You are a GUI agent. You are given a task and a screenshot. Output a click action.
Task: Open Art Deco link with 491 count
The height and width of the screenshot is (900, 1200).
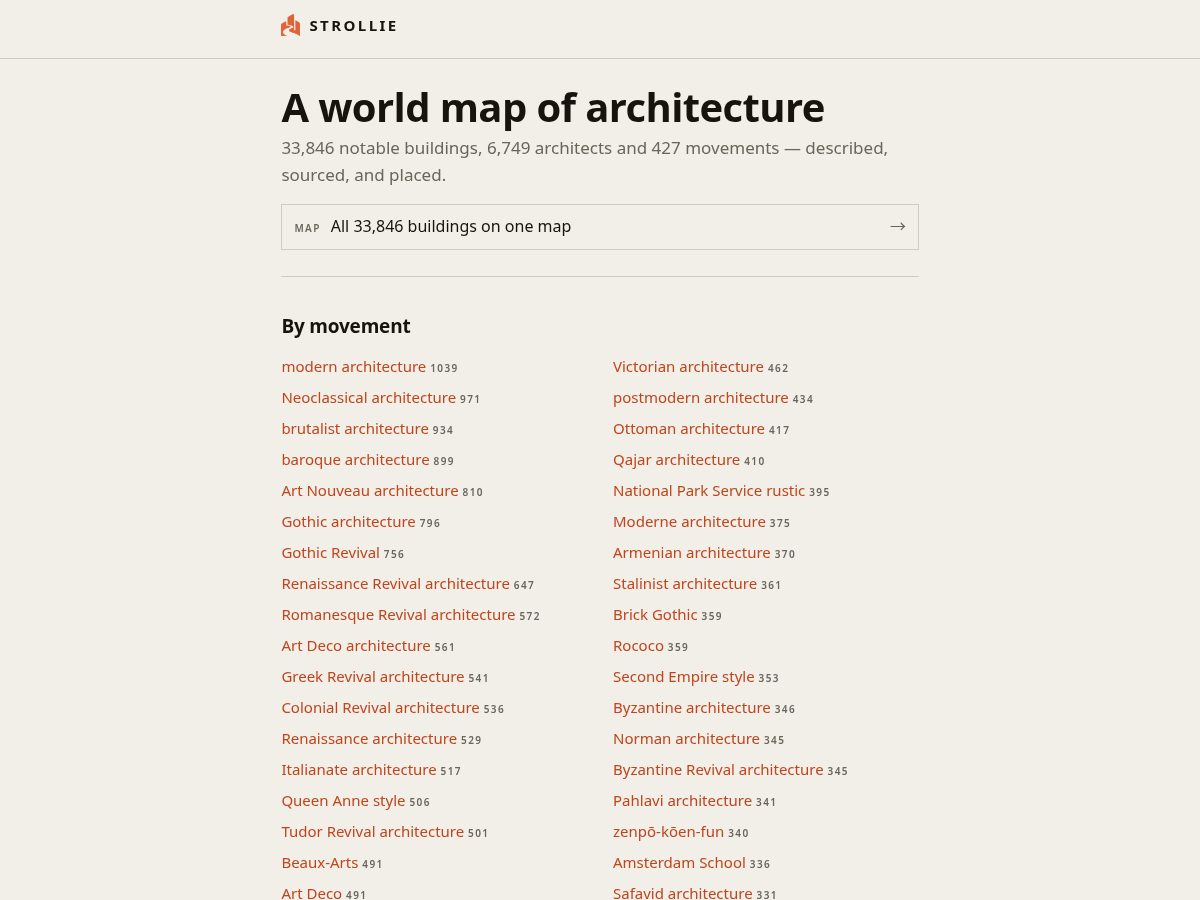click(x=312, y=893)
